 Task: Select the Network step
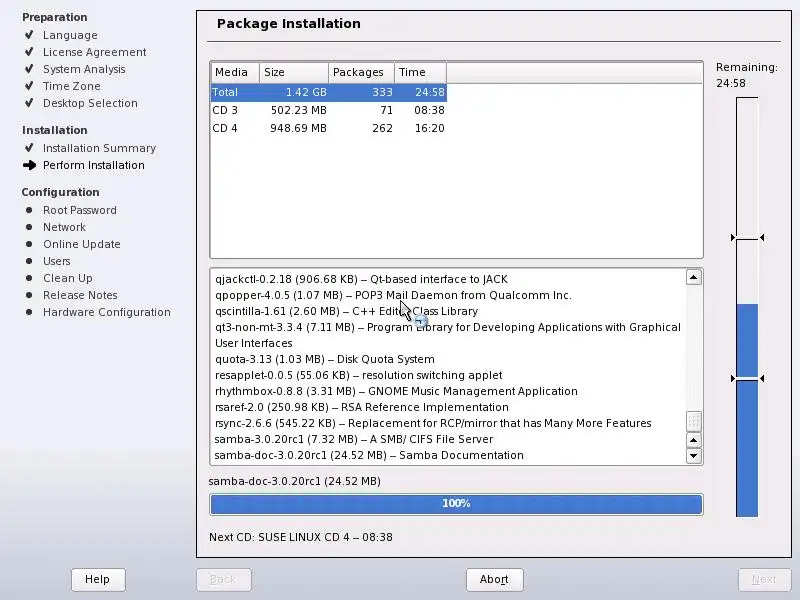(x=64, y=227)
